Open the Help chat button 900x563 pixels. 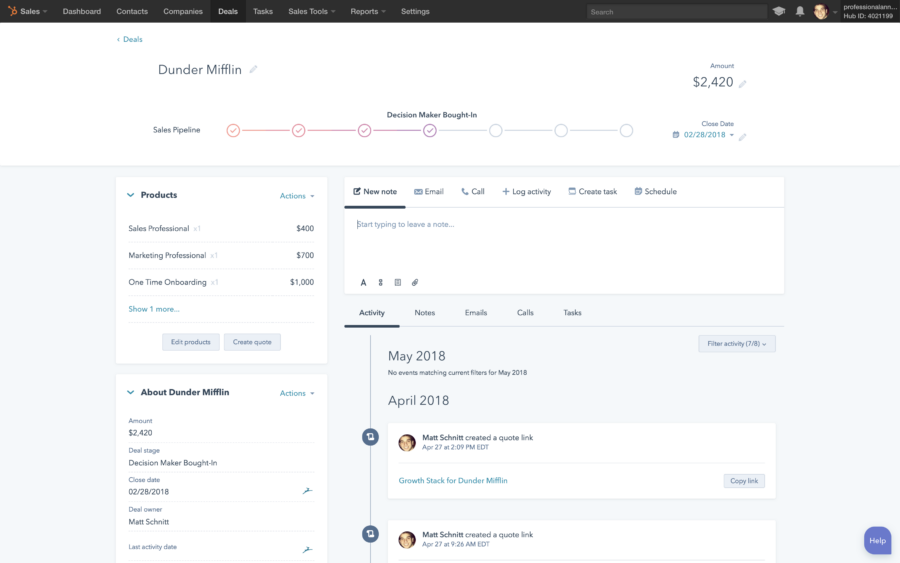(x=877, y=541)
